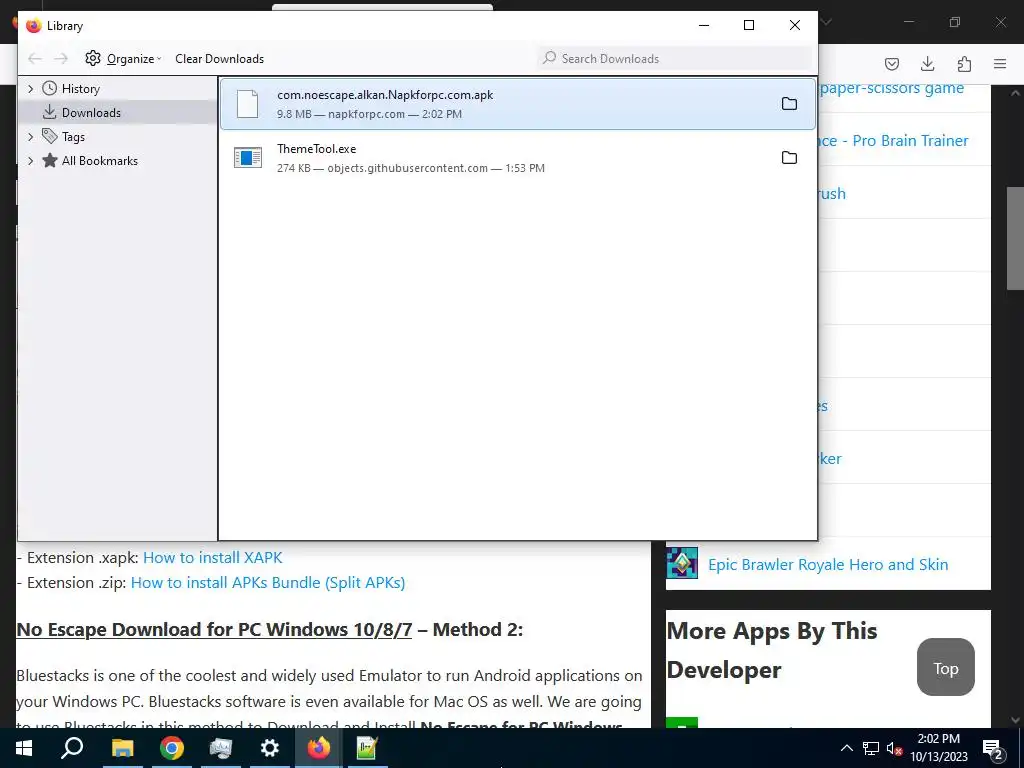The height and width of the screenshot is (768, 1024).
Task: Open Epic Brawler Royale Hero and Skin link
Action: coord(828,564)
